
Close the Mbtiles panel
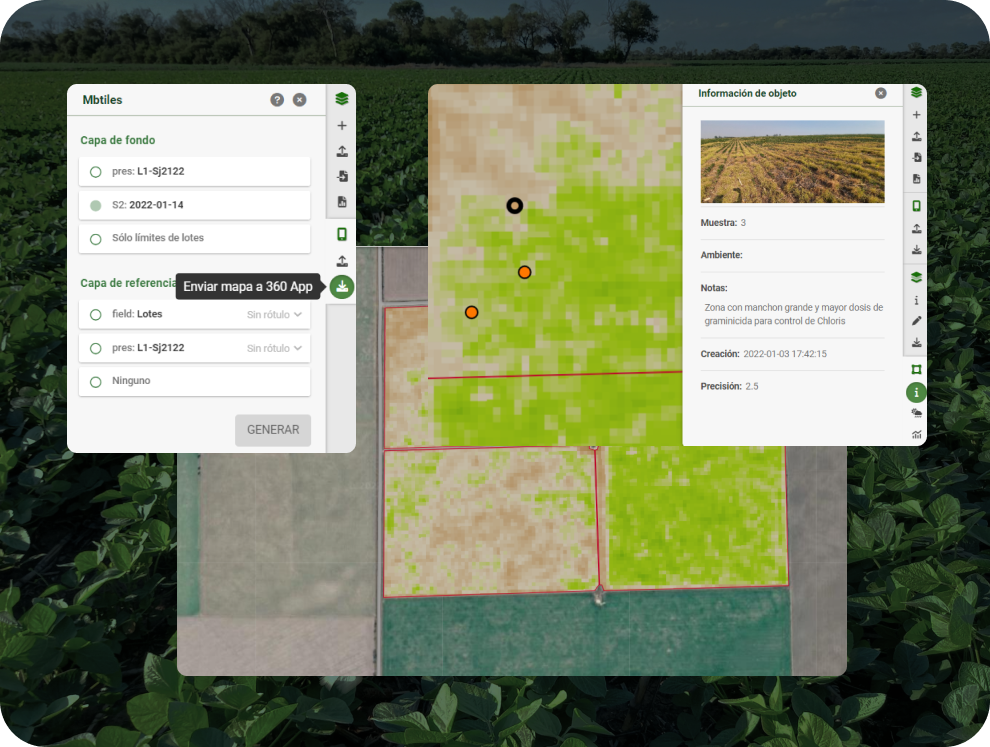pyautogui.click(x=300, y=100)
